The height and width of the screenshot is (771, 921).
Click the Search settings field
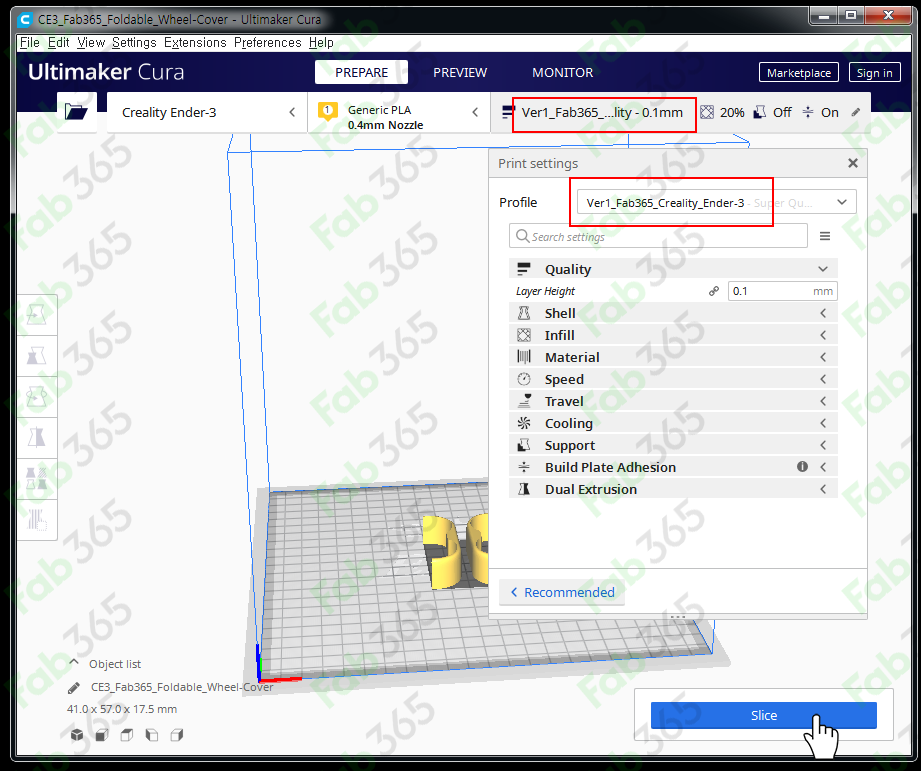[658, 236]
